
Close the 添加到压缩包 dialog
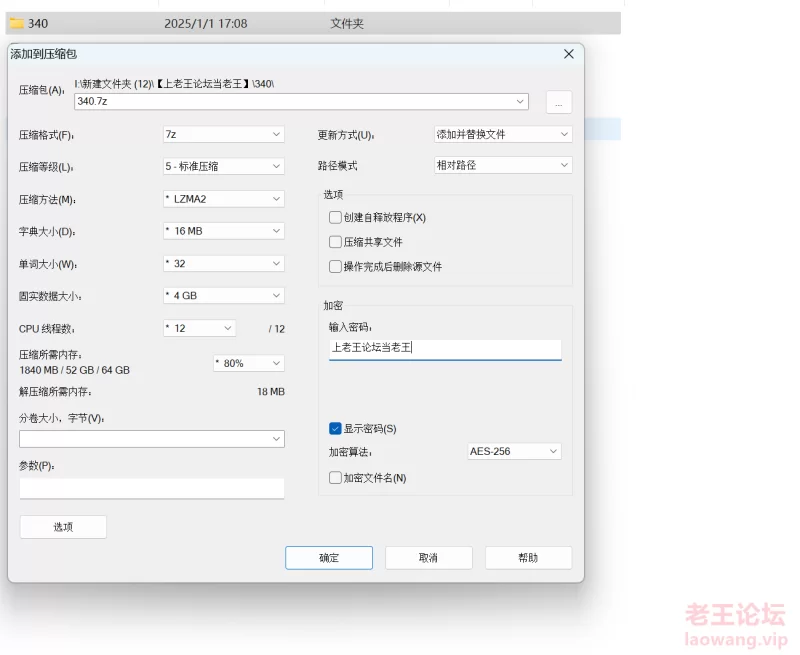(x=569, y=54)
